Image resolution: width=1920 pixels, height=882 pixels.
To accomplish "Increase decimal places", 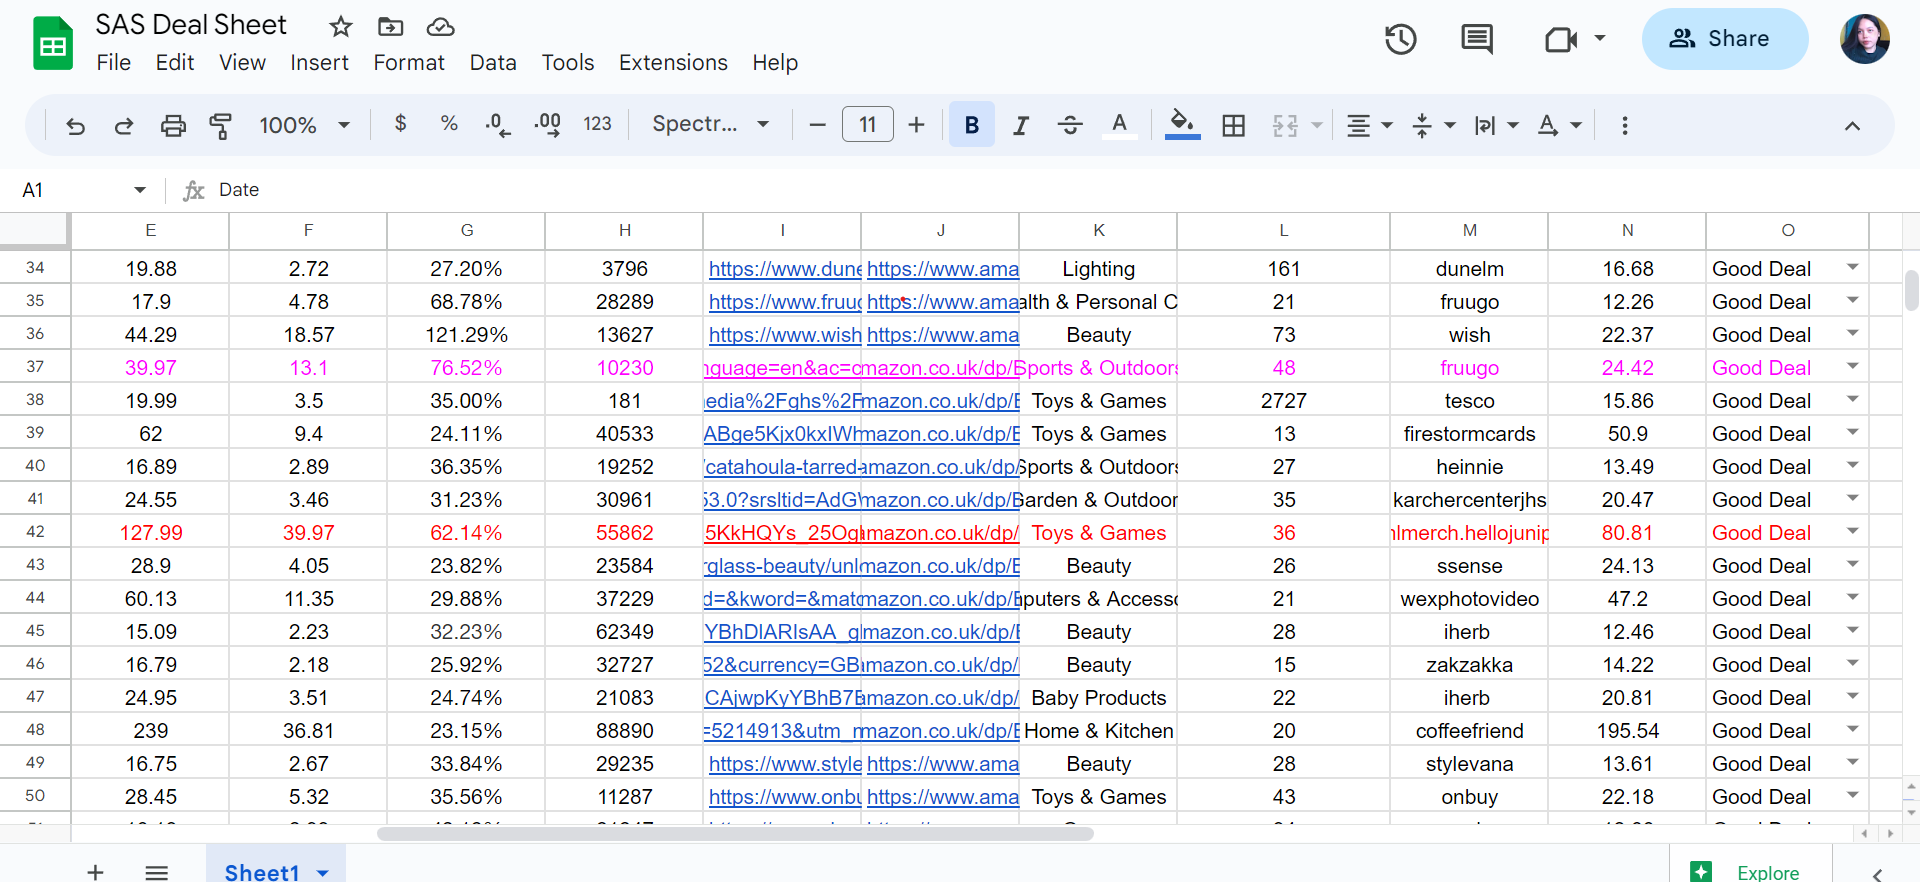I will [547, 125].
